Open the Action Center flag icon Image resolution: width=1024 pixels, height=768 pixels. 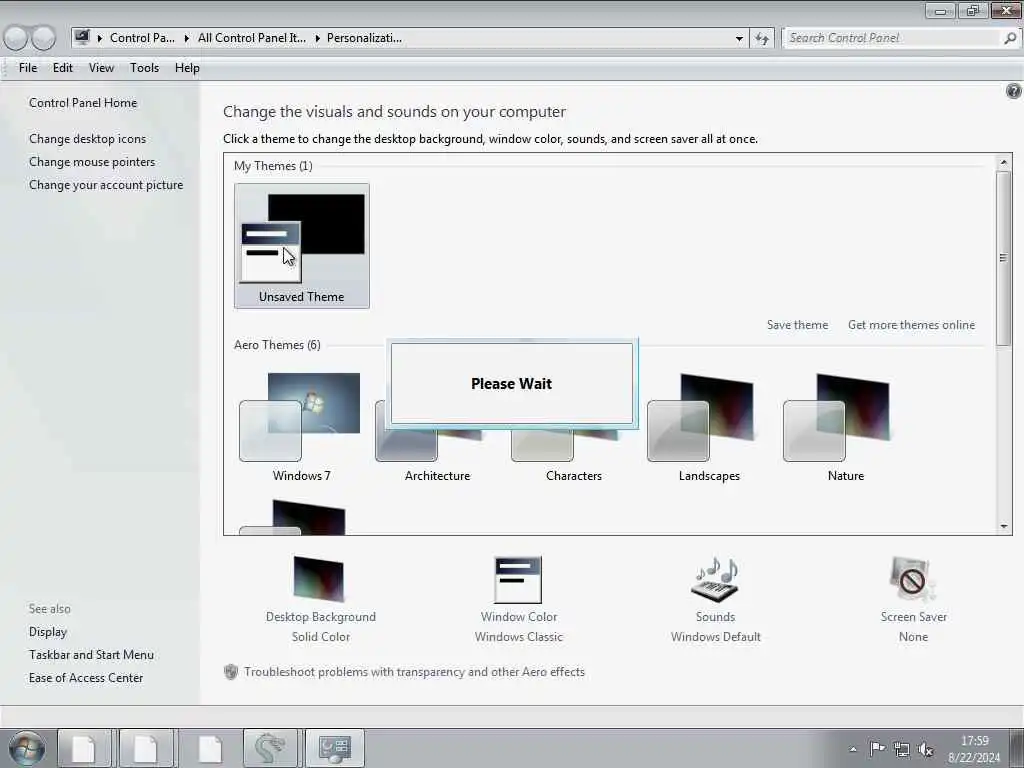click(x=877, y=748)
